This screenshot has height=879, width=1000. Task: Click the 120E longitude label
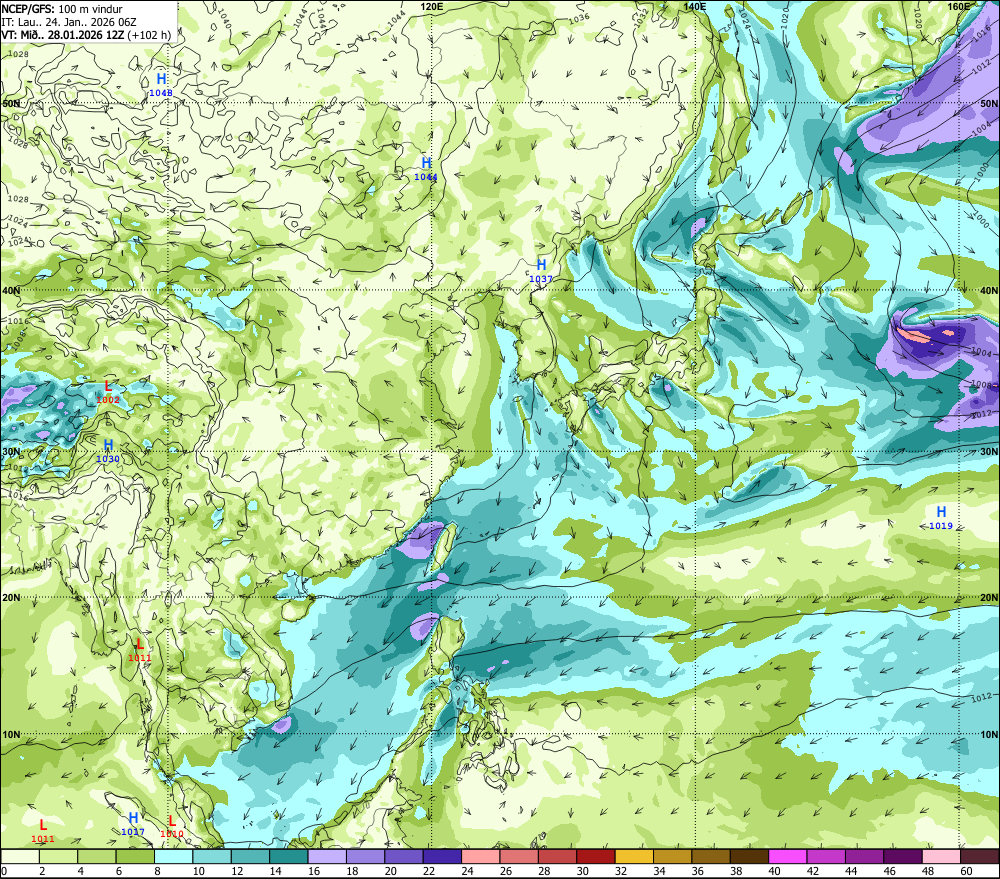point(432,6)
